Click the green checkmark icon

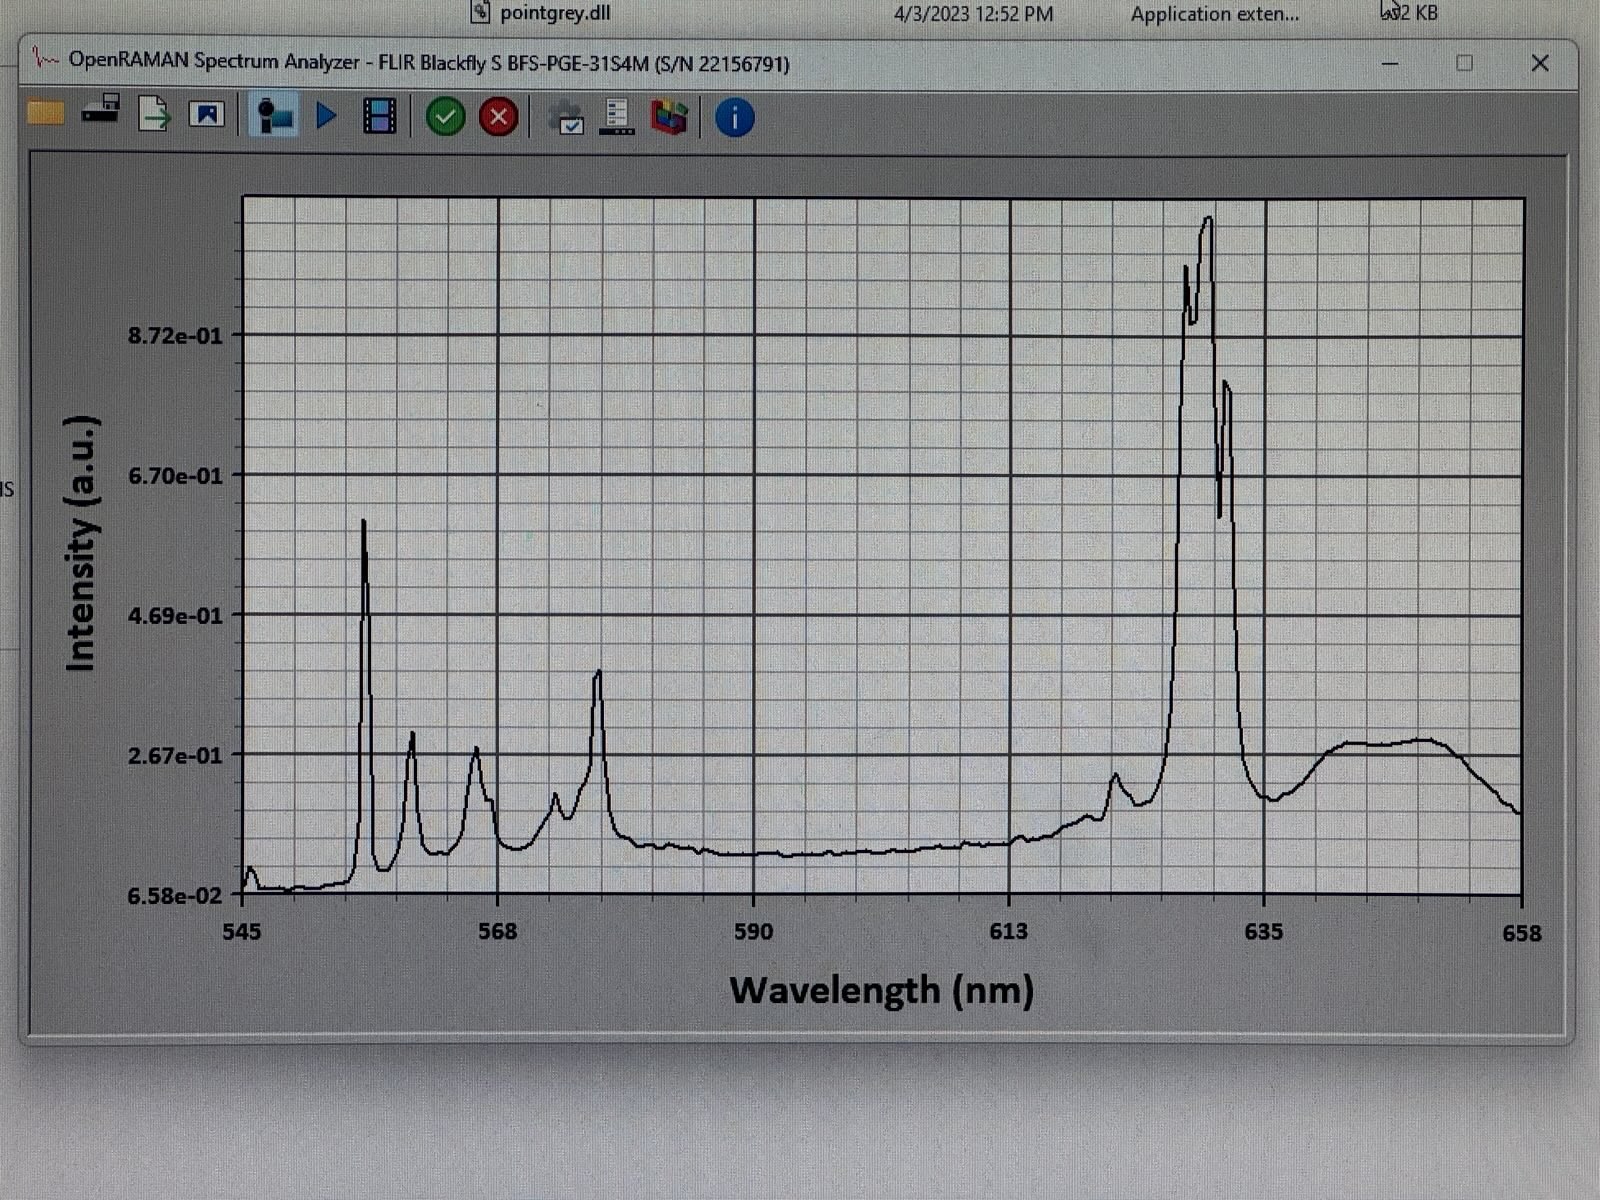click(445, 117)
